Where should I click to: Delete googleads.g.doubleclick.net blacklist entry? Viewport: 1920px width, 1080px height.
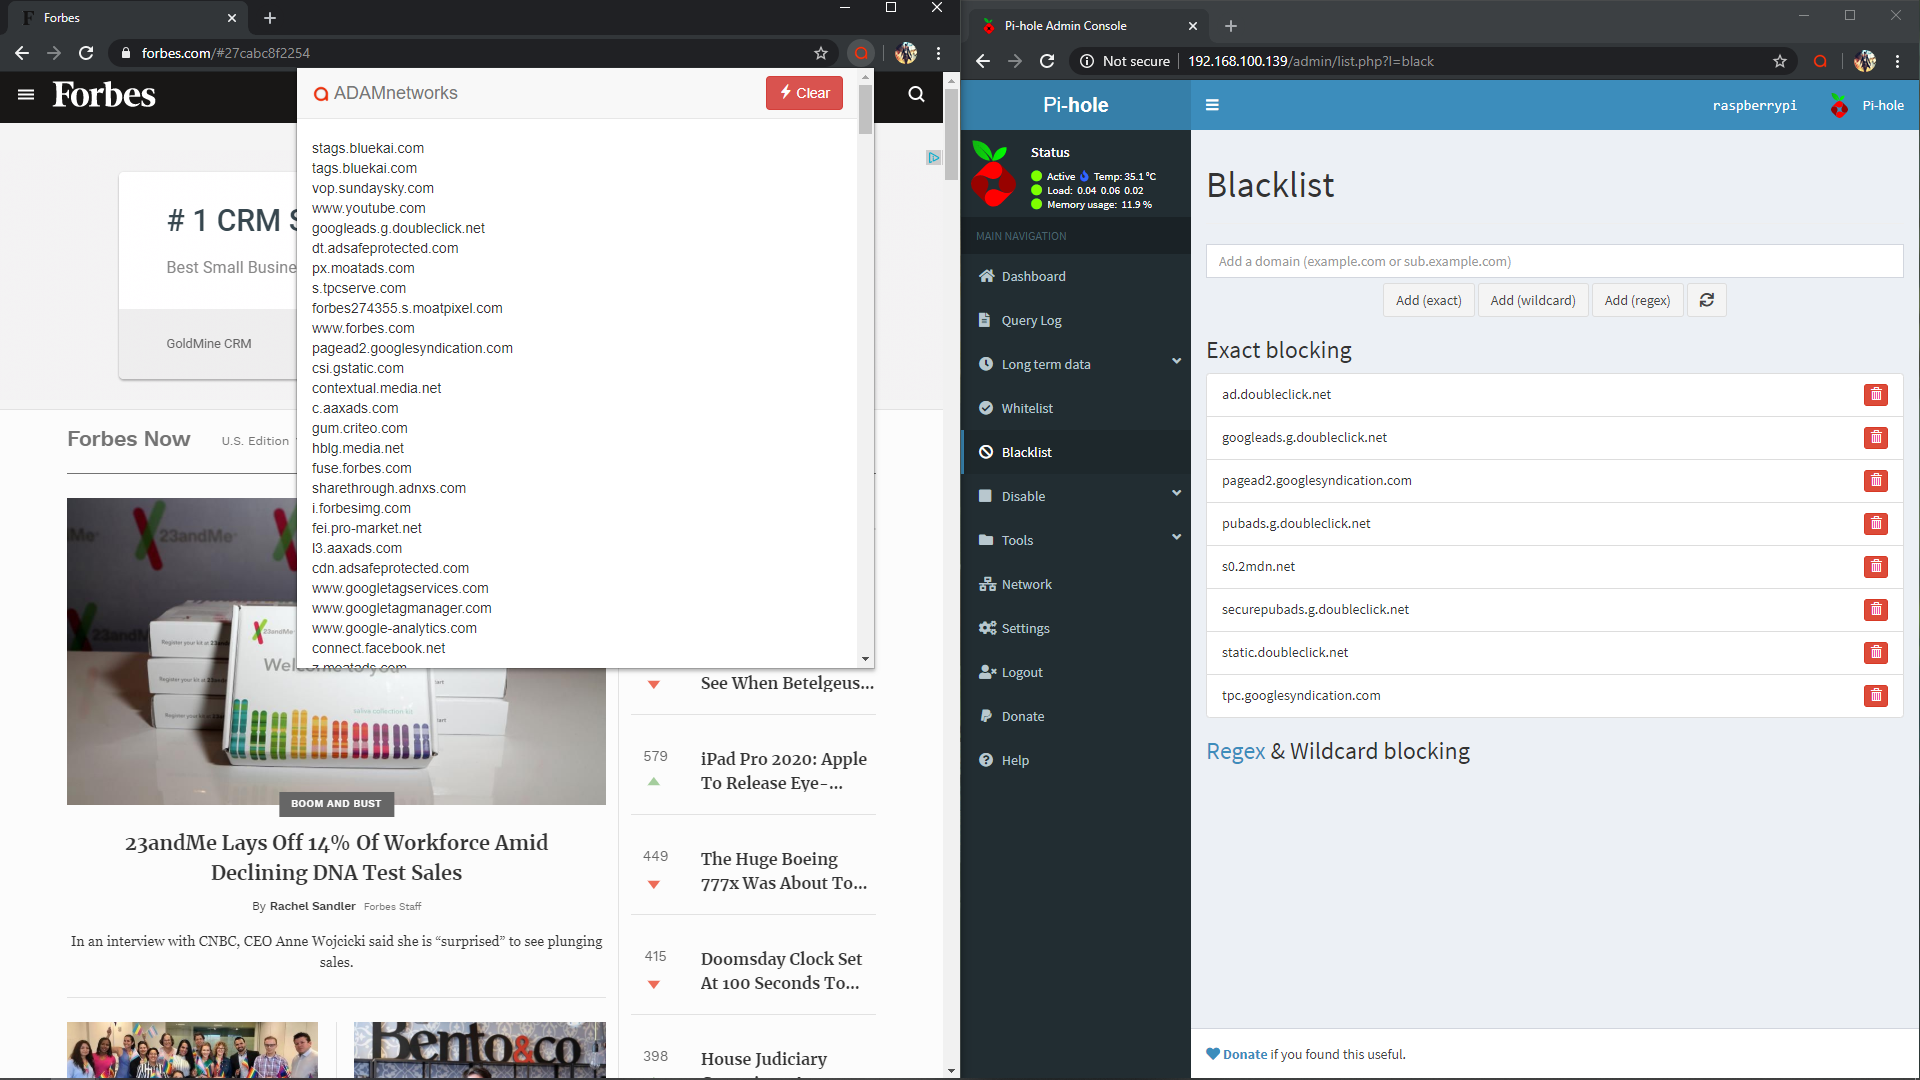coord(1875,438)
